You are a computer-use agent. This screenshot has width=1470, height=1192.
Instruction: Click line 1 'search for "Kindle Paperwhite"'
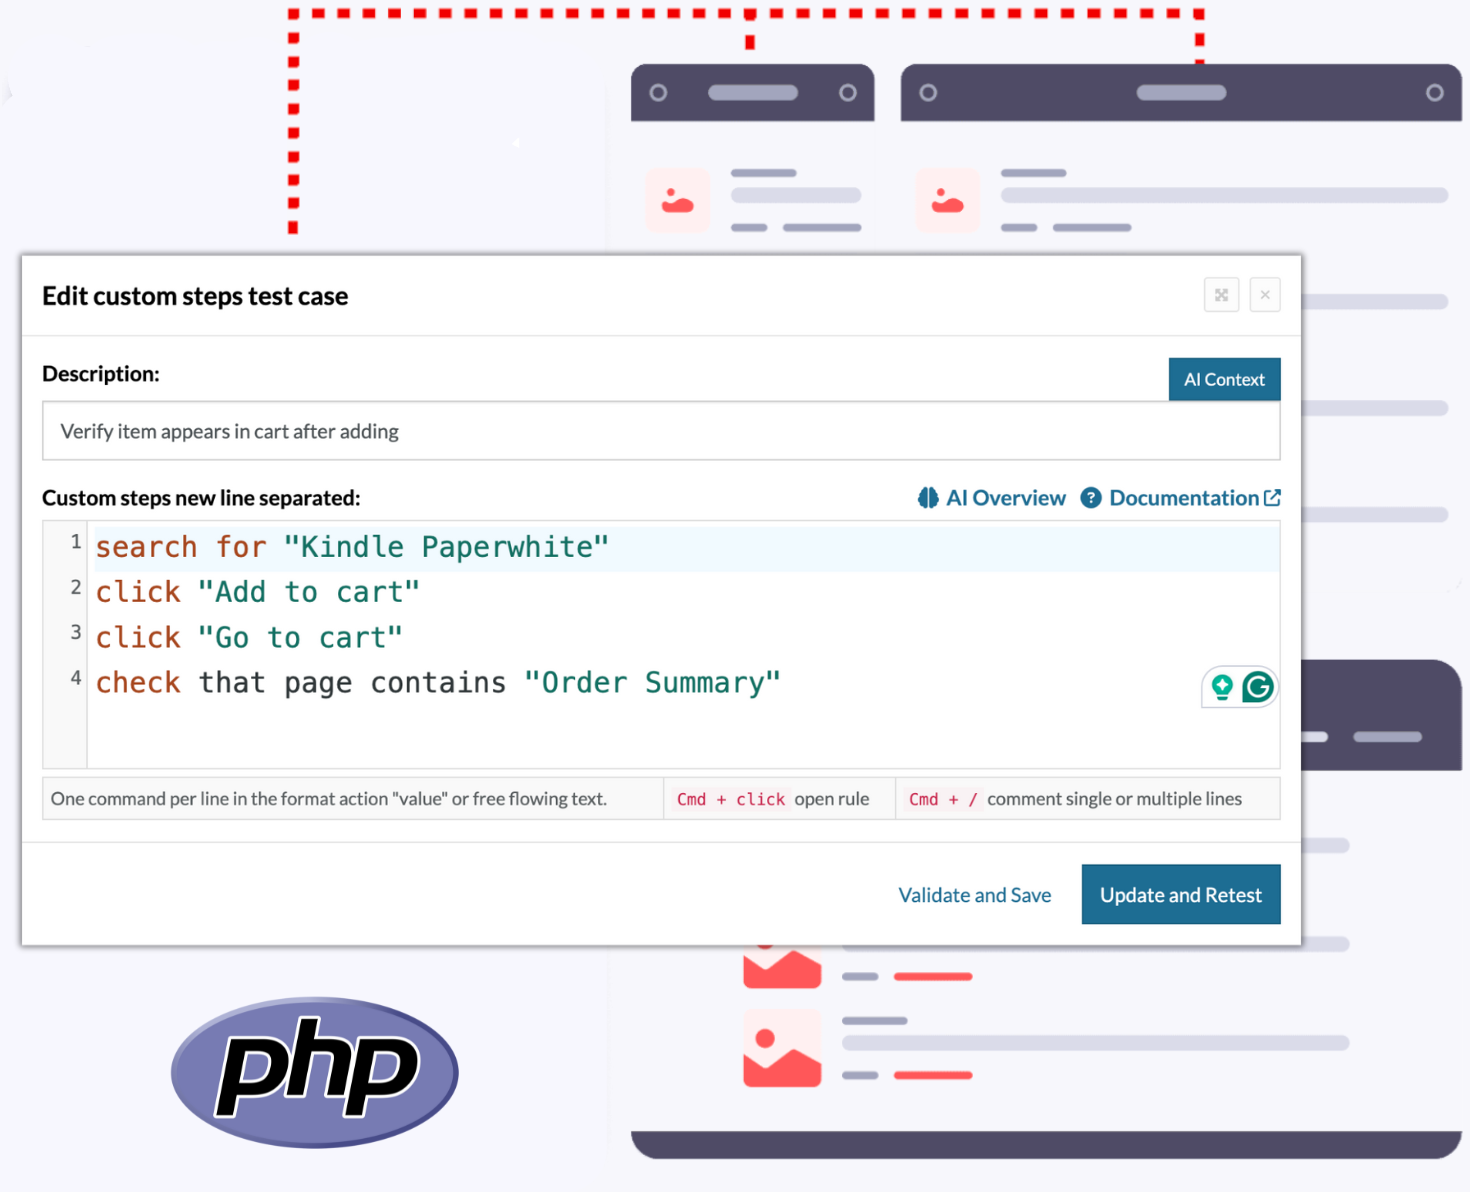point(352,547)
